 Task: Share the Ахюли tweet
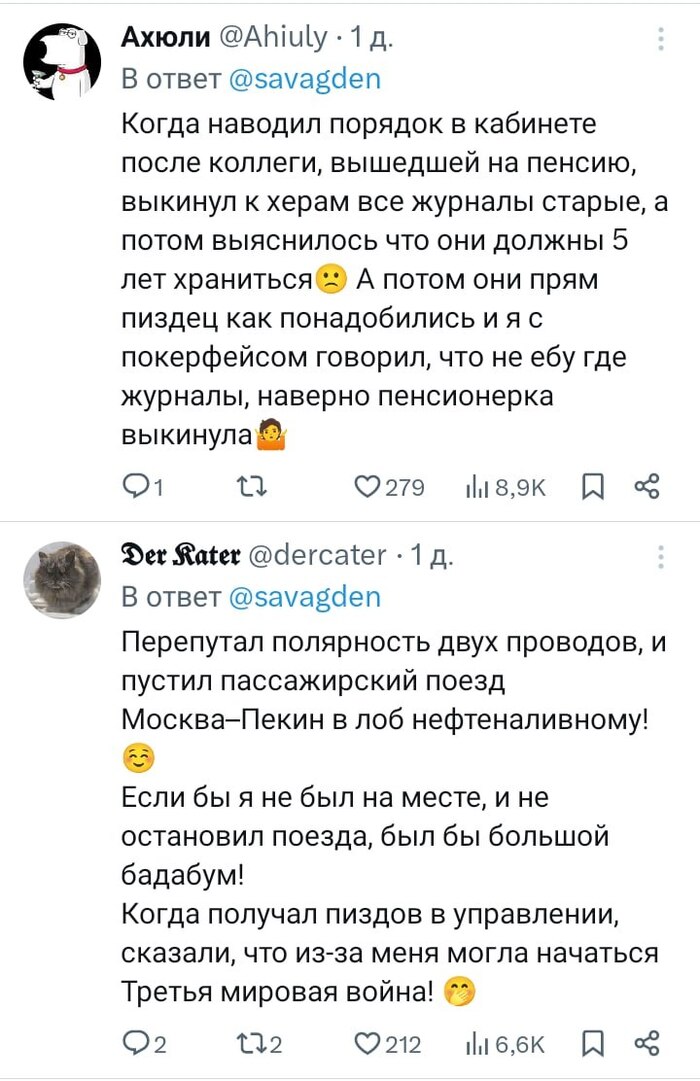[647, 487]
